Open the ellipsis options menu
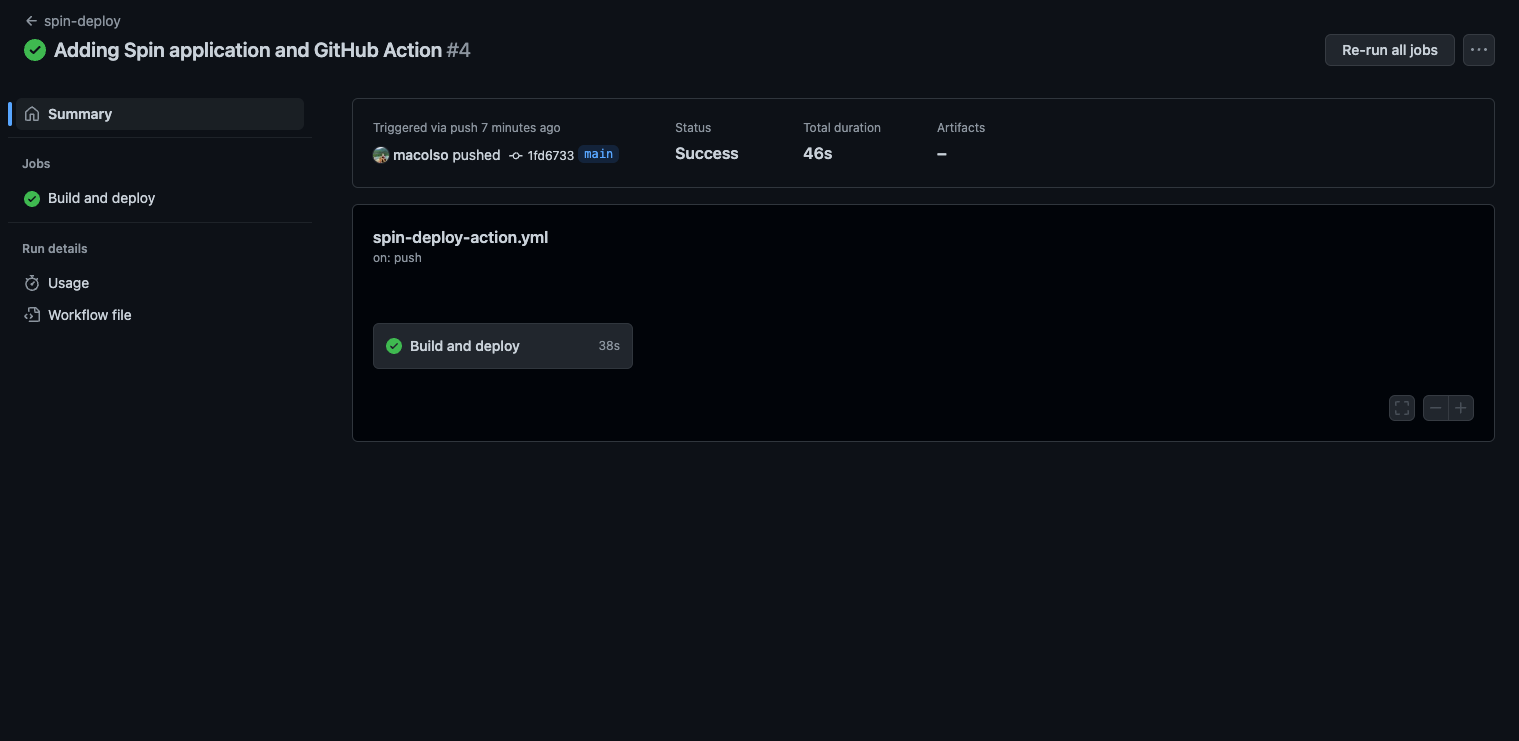This screenshot has width=1519, height=741. pyautogui.click(x=1478, y=49)
